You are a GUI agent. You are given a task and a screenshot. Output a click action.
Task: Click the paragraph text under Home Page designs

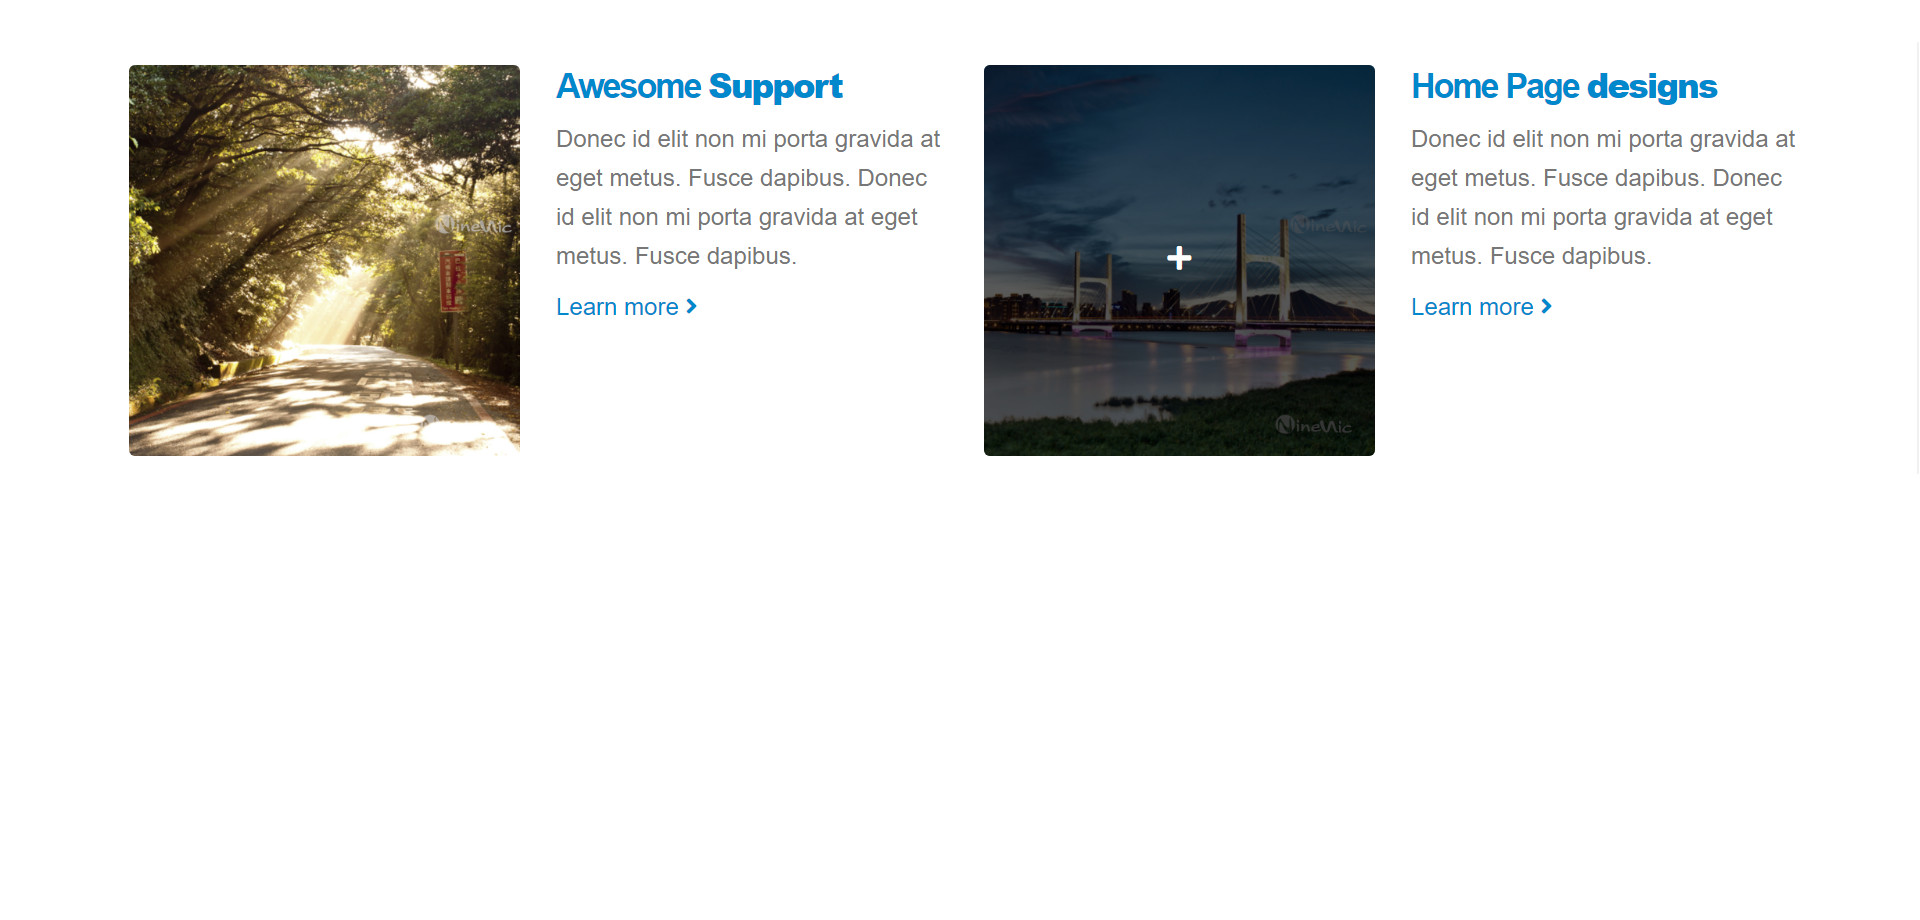[x=1603, y=197]
